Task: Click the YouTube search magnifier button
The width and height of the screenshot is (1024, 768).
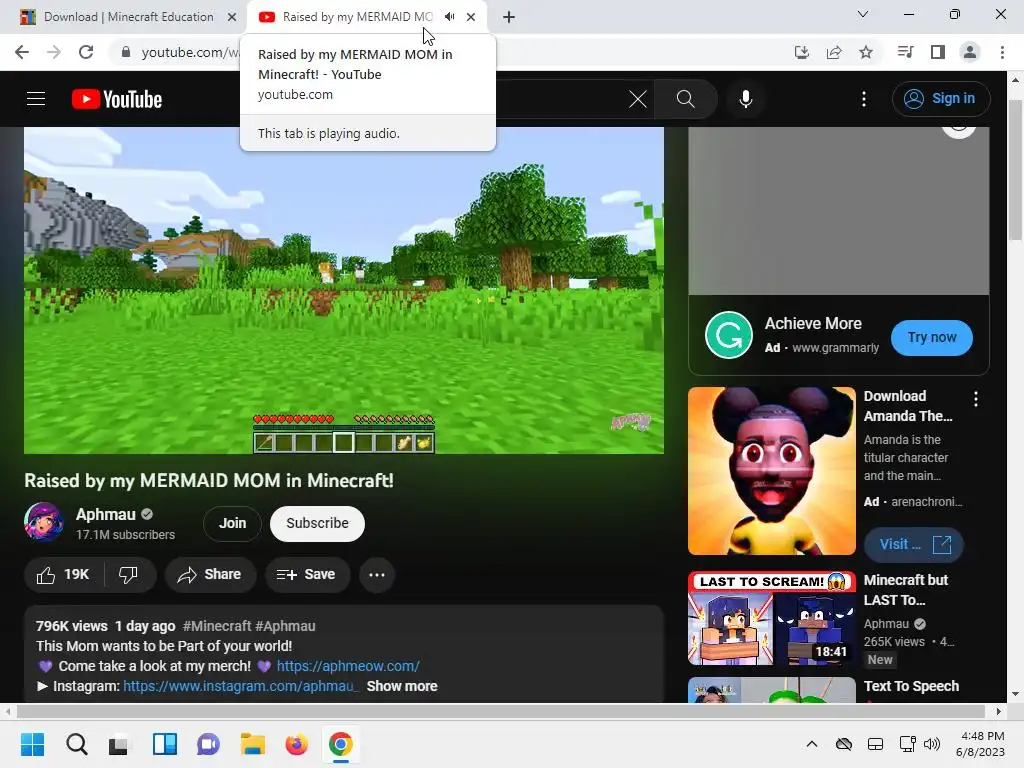Action: tap(685, 99)
